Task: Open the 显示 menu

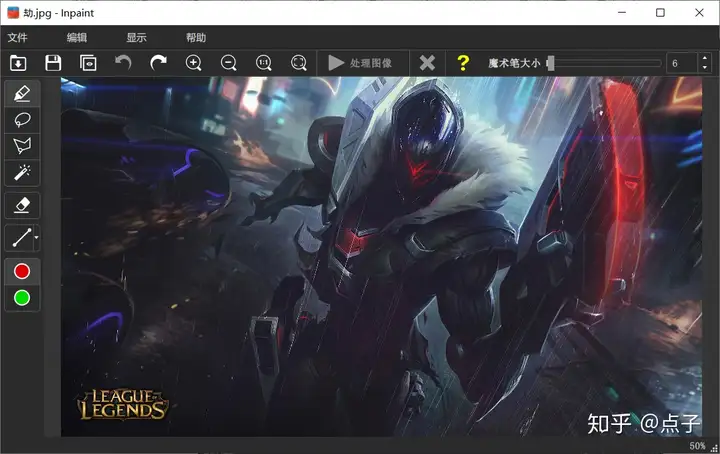Action: click(136, 38)
